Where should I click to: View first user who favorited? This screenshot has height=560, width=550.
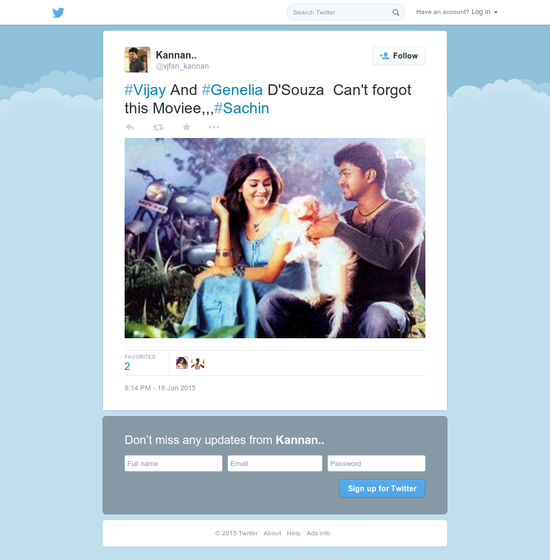[x=182, y=363]
